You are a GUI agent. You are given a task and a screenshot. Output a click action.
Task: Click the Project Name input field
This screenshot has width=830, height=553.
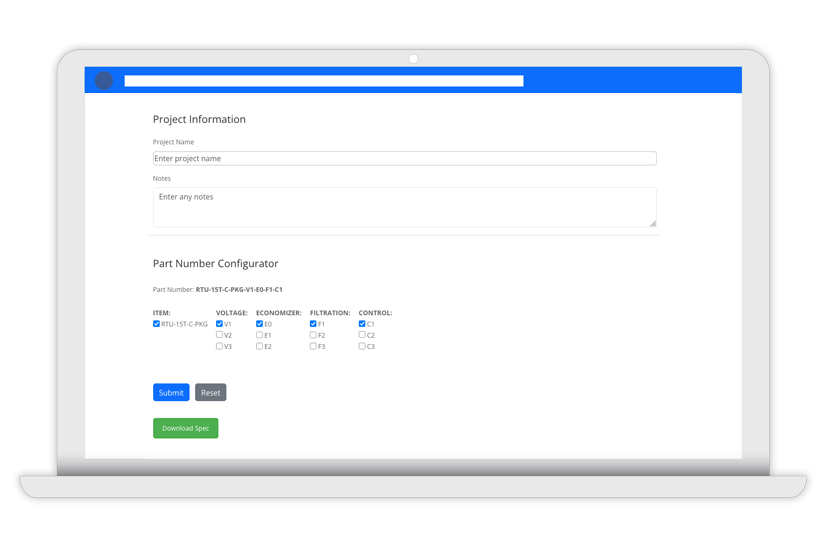coord(404,158)
